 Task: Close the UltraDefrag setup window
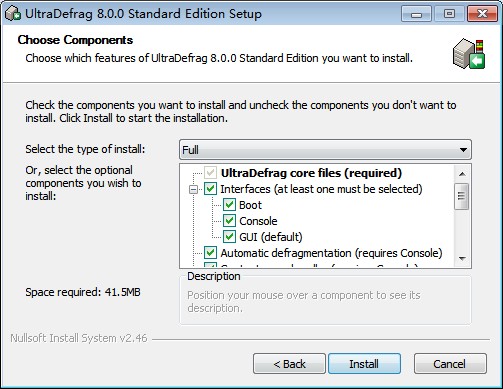pos(482,14)
